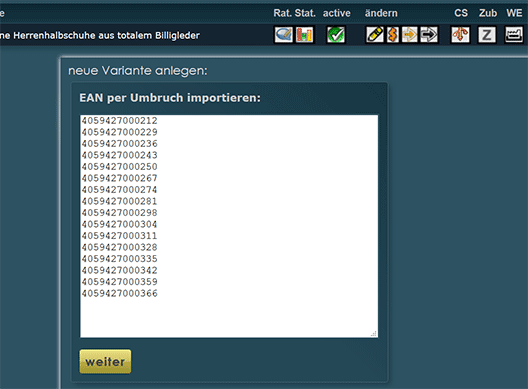528x389 pixels.
Task: Click EAN line 4059427000328
Action: (120, 247)
